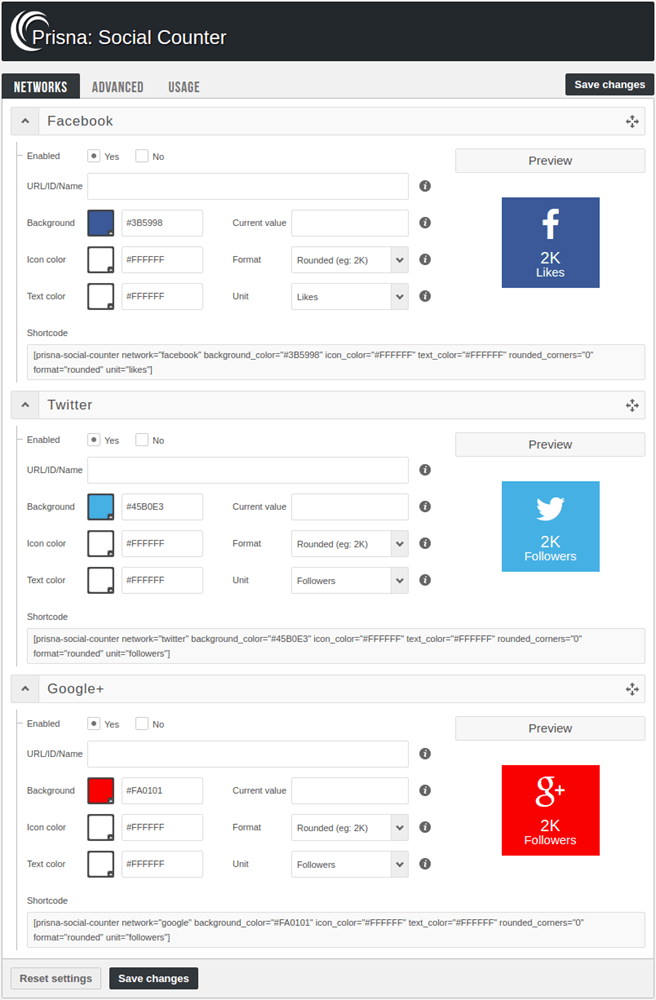Open the Twitter Text color swatch

click(x=101, y=580)
